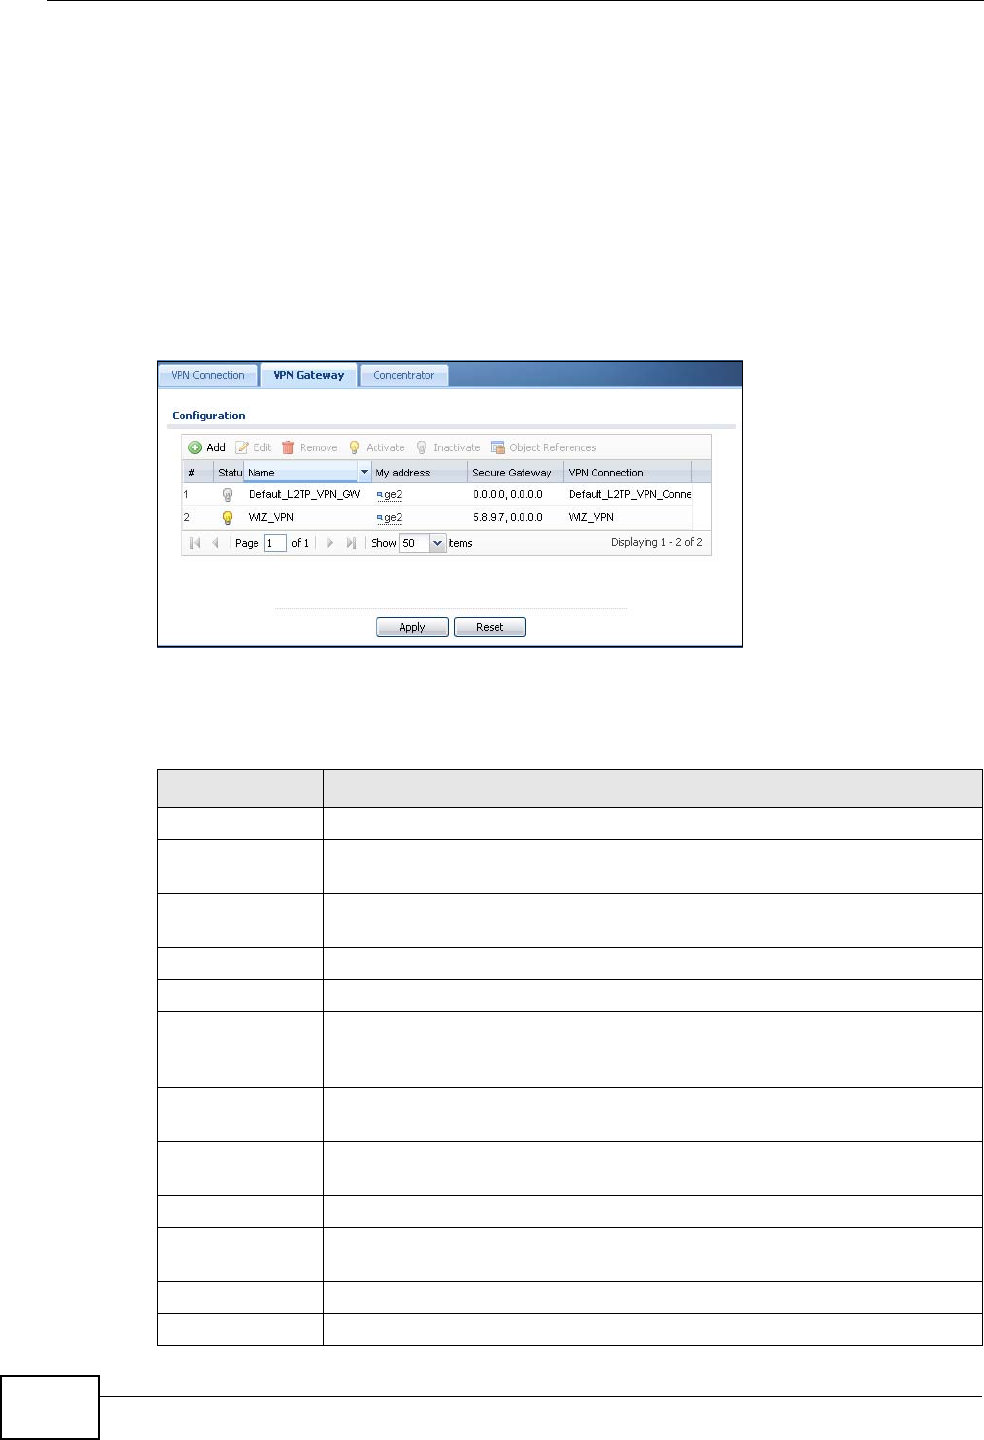
Task: Click WIZ_VPN in the VPN Connection column
Action: click(x=592, y=518)
